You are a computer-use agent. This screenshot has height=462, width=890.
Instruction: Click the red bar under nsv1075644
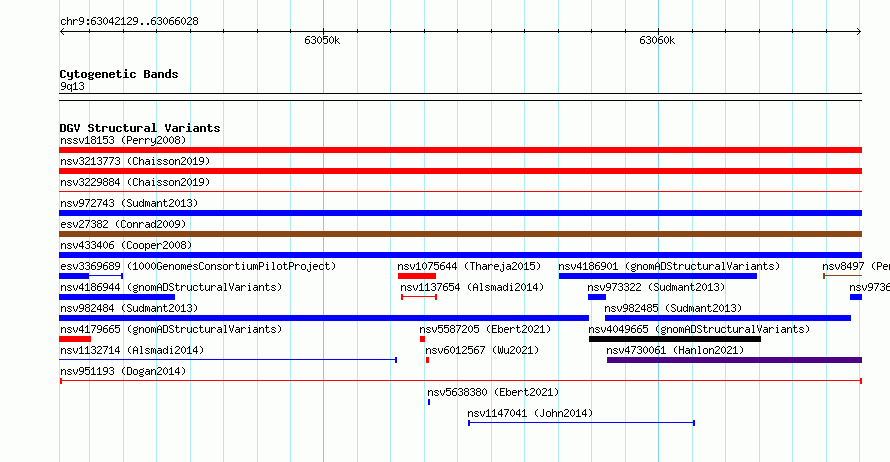417,276
